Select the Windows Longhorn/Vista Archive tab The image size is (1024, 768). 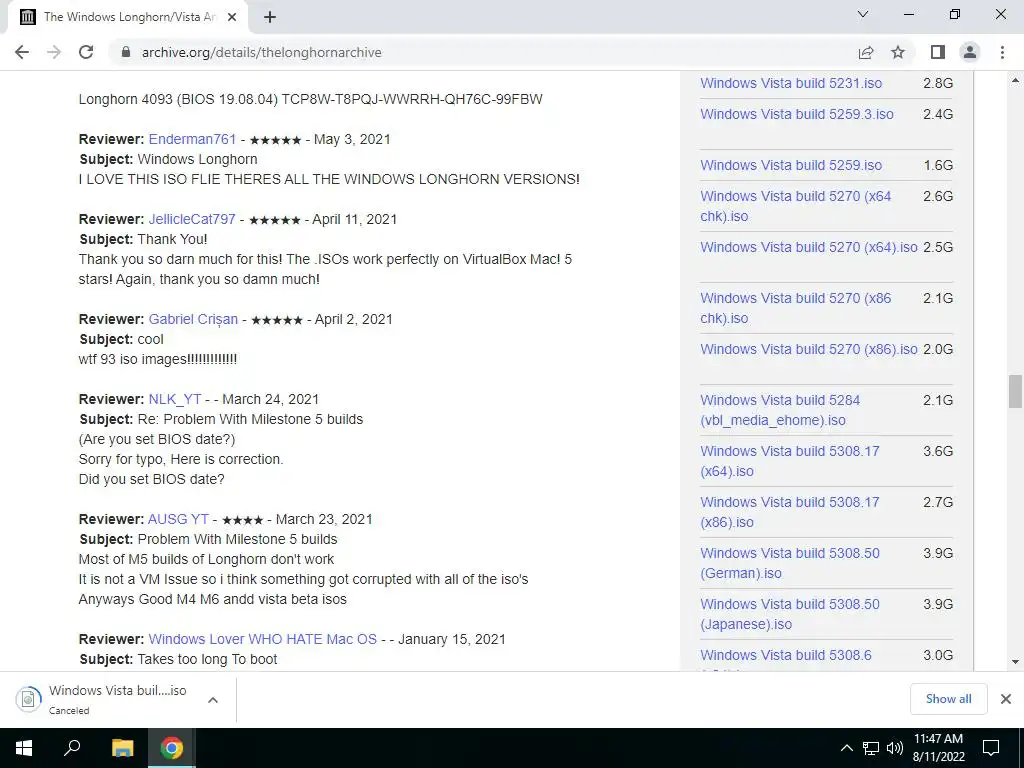(127, 18)
